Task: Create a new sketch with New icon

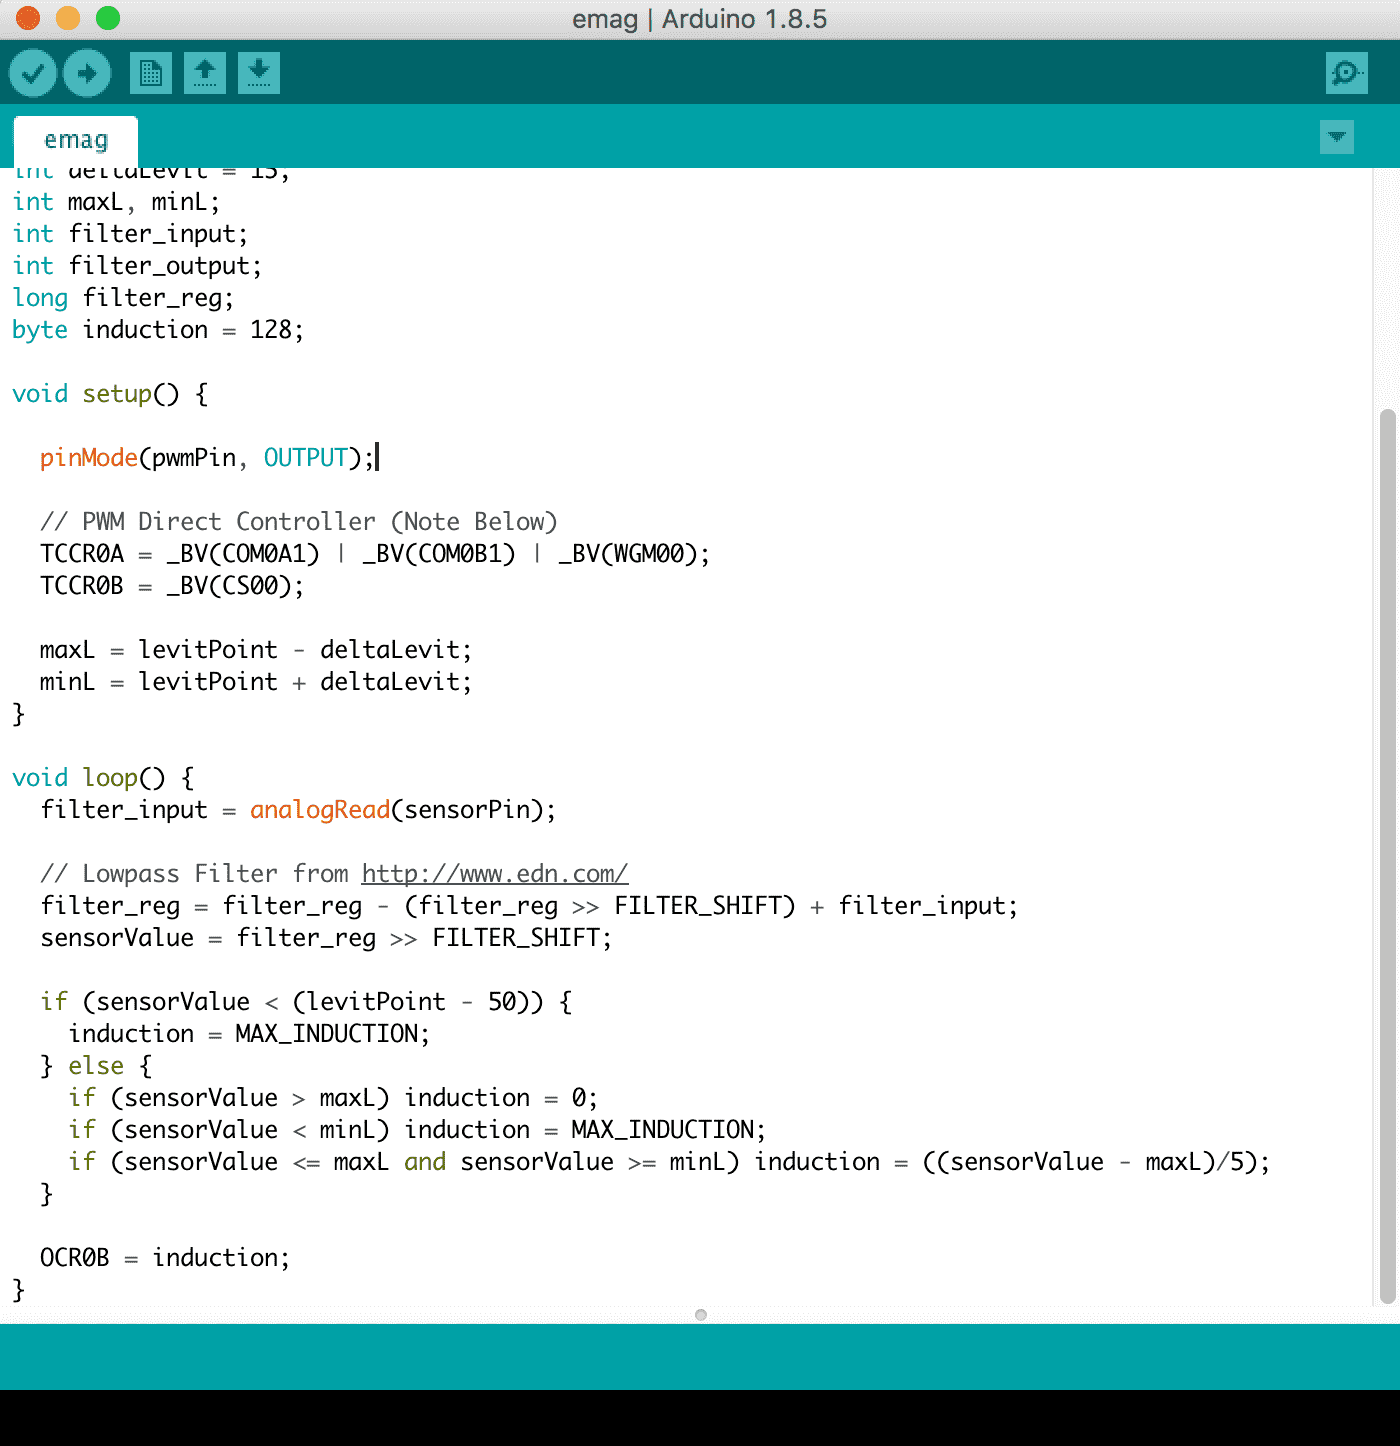Action: pos(151,73)
